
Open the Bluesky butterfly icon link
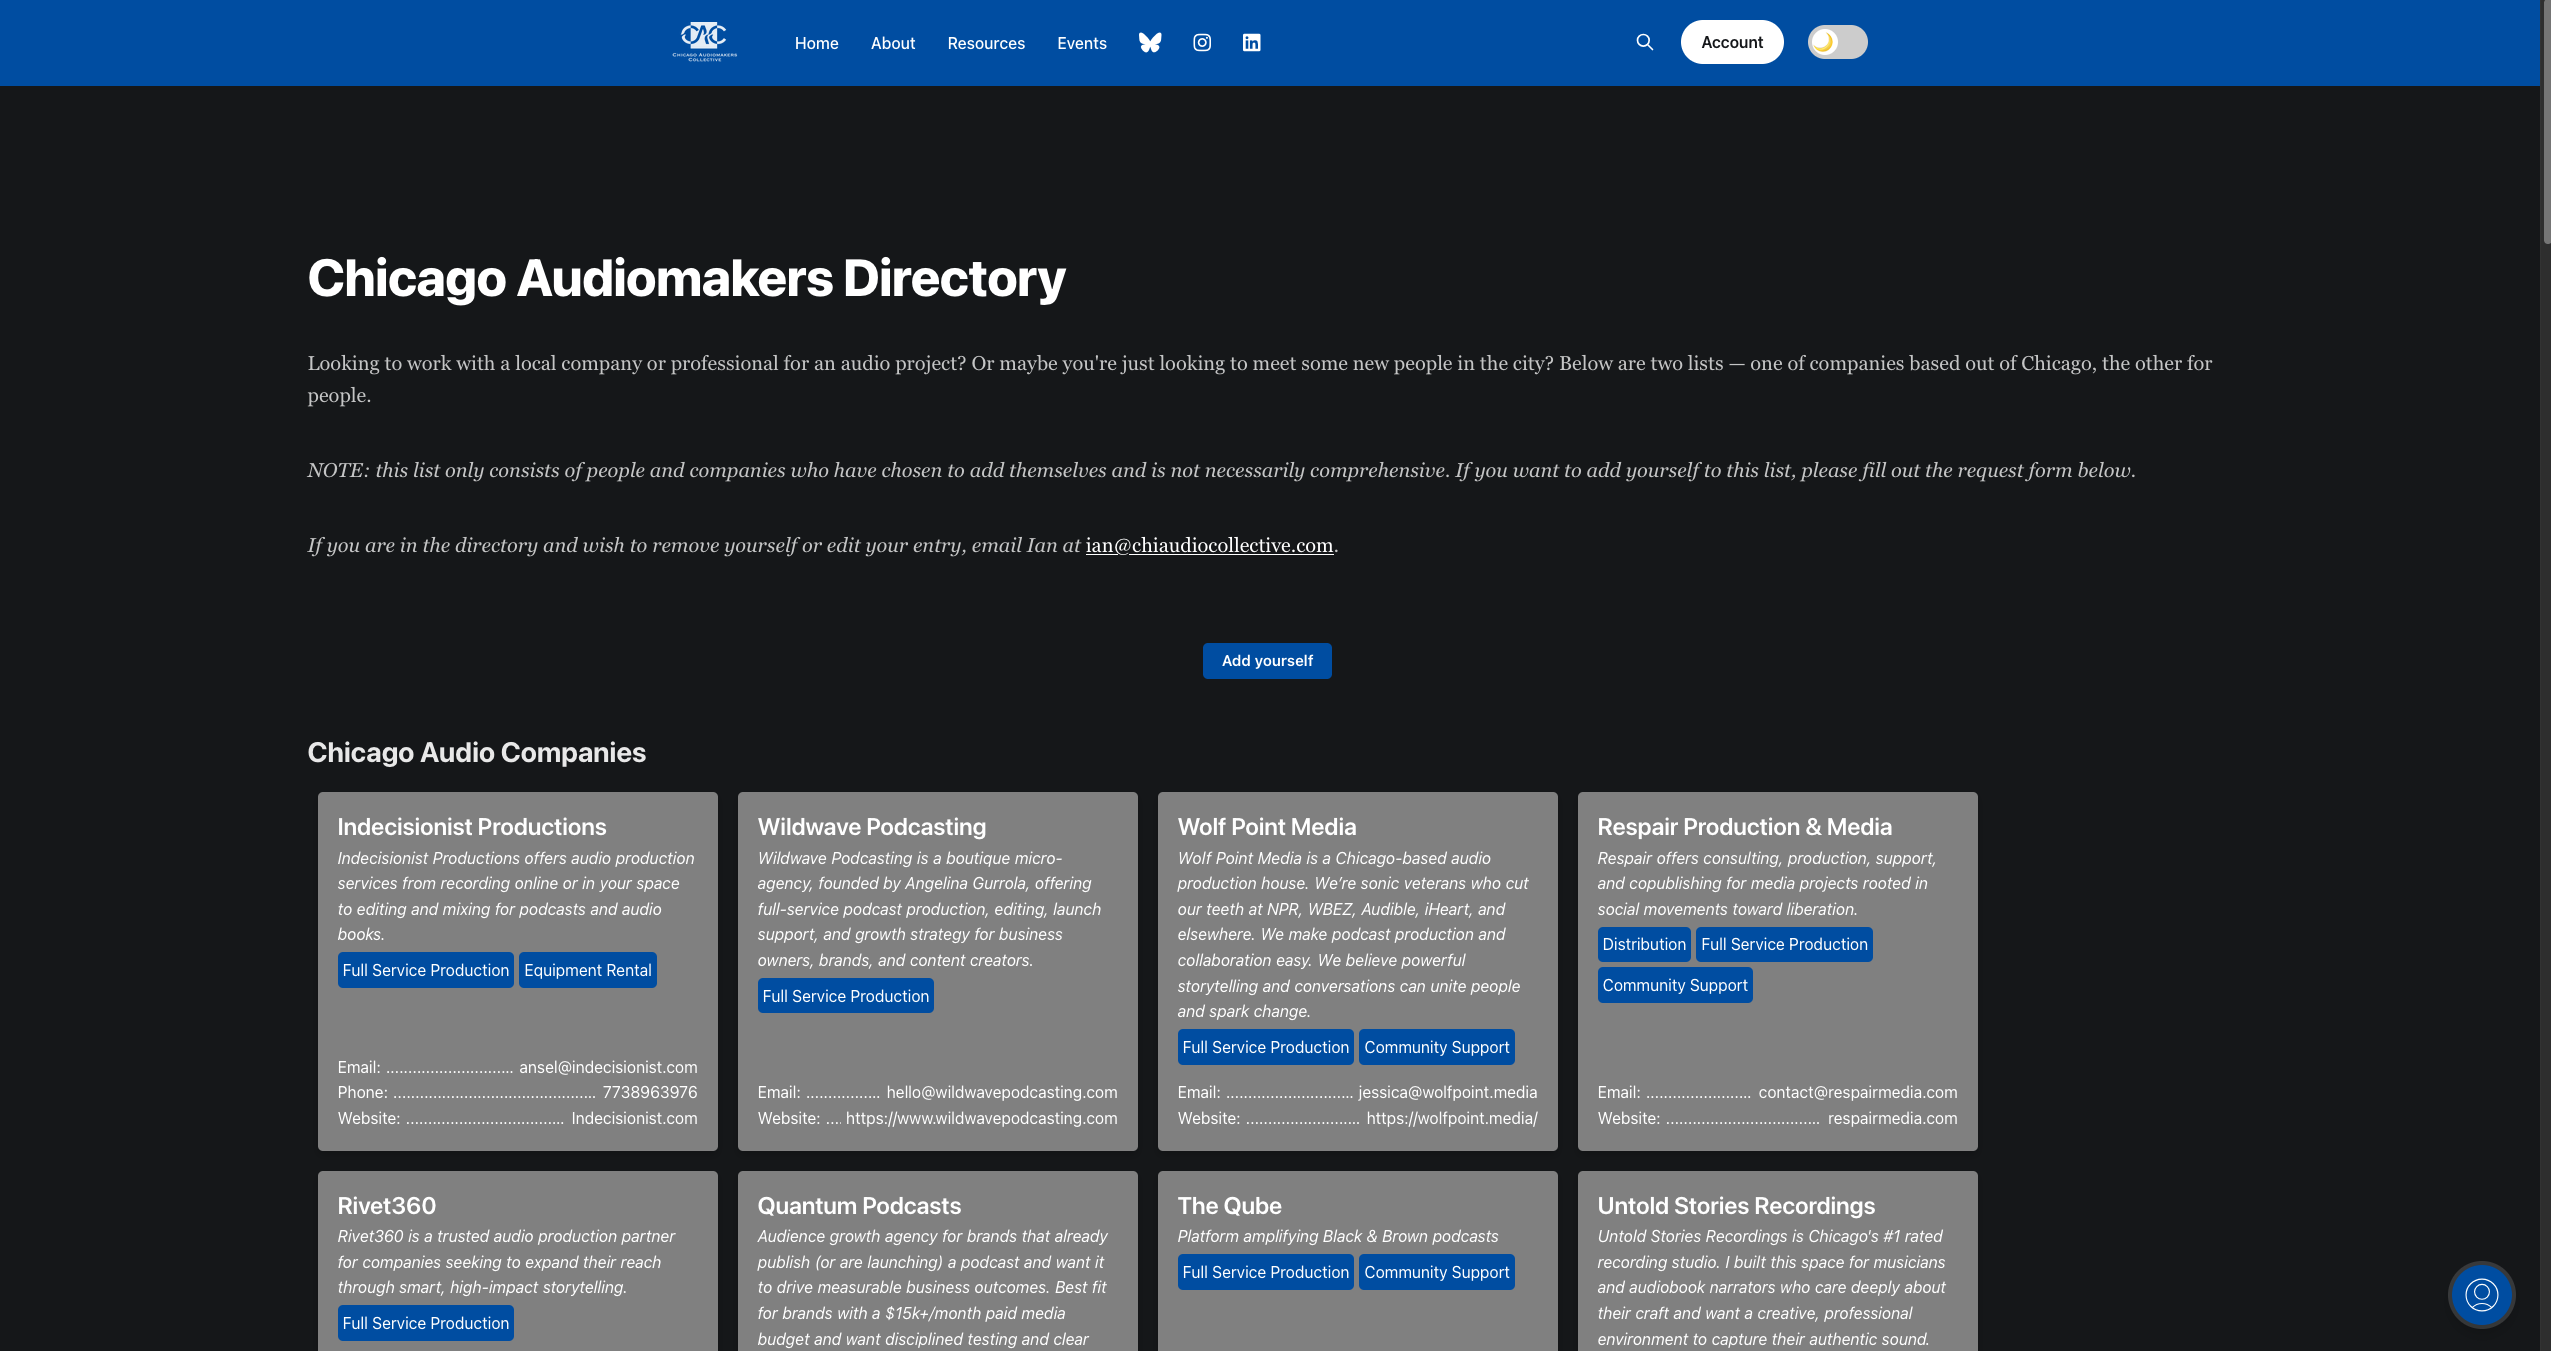point(1150,42)
